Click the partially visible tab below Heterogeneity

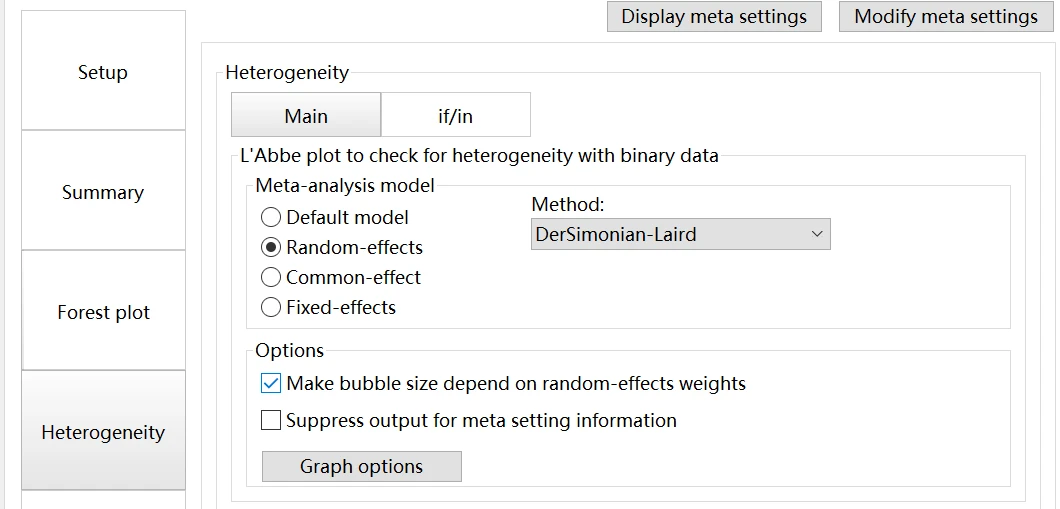[103, 500]
